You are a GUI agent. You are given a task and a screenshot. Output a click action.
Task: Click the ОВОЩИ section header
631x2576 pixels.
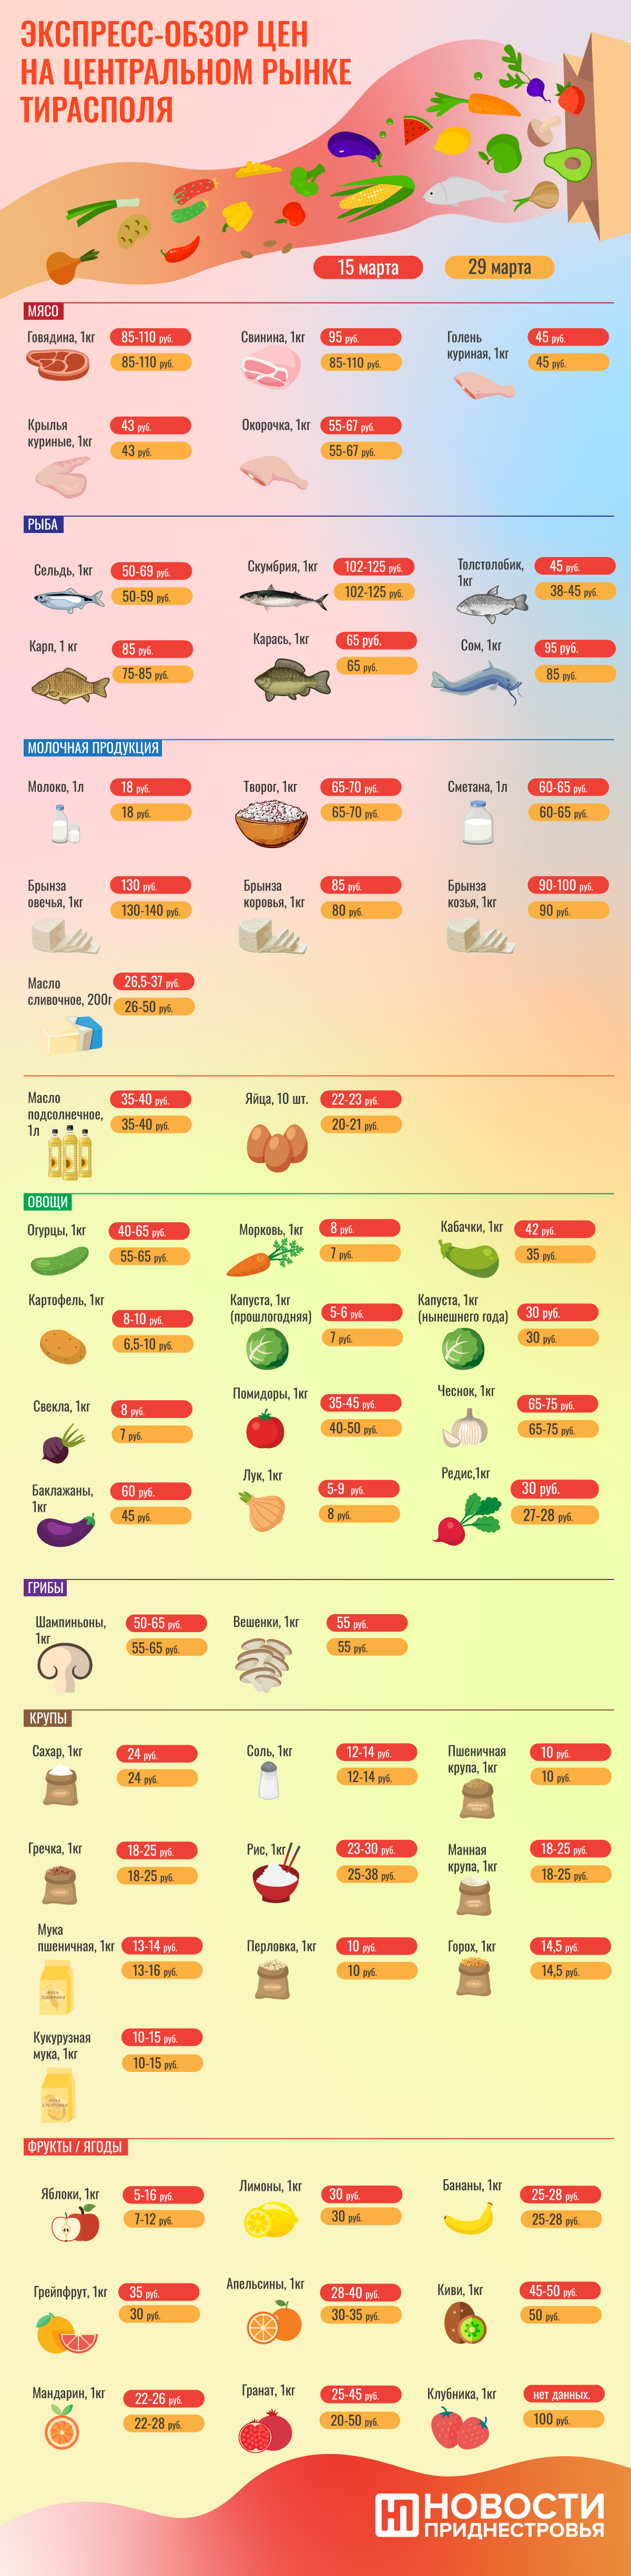tap(48, 1201)
